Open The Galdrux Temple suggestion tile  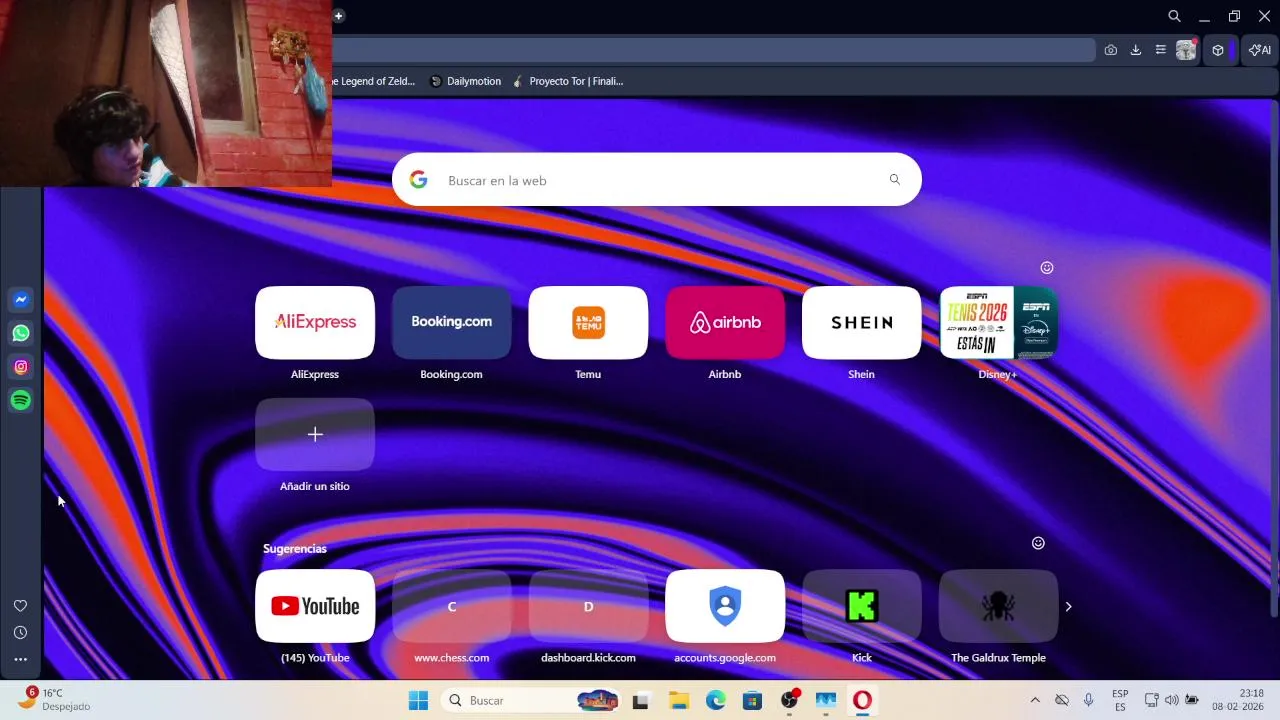[998, 606]
